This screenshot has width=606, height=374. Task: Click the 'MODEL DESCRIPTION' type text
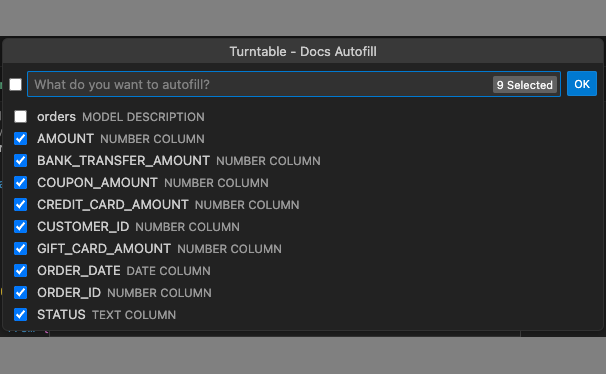click(x=143, y=117)
